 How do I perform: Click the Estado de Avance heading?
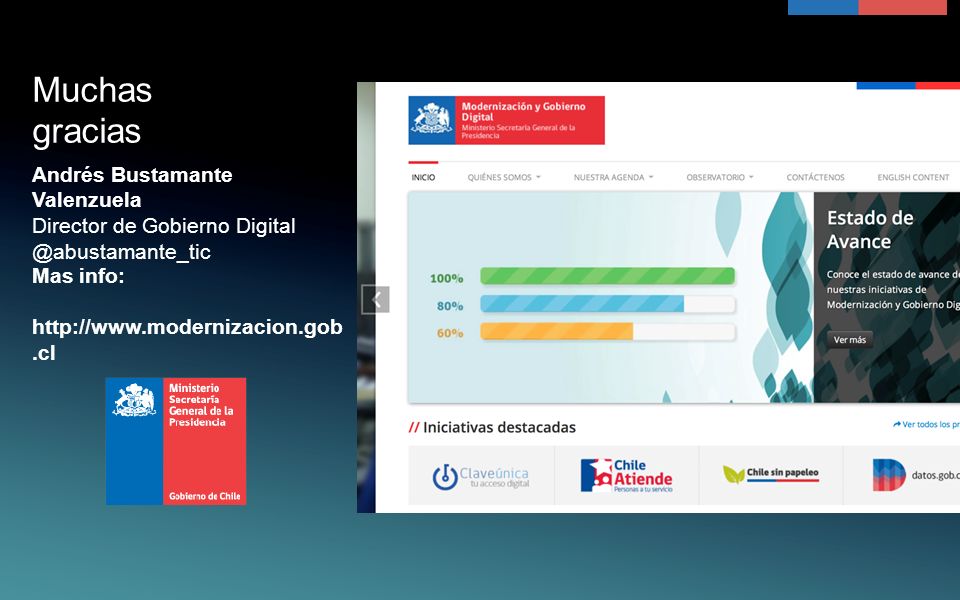[x=869, y=230]
